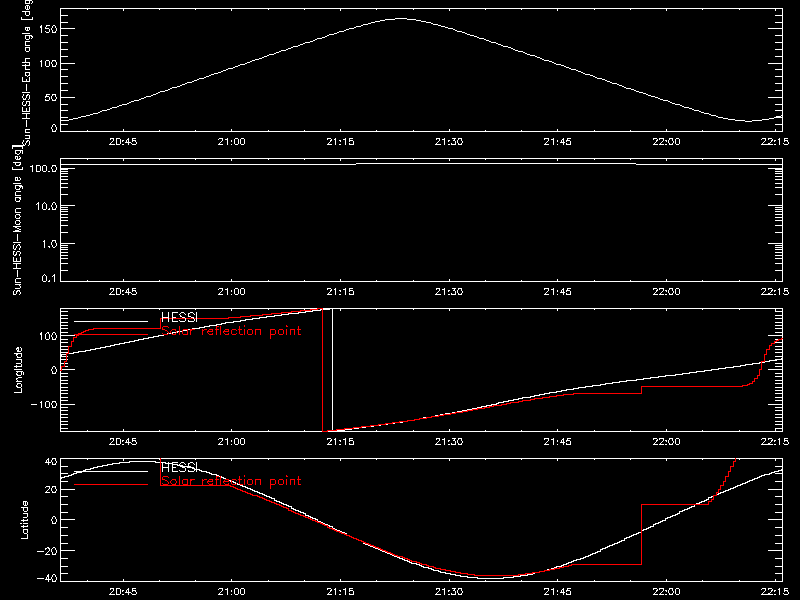
Task: Click the white vertical longitude wrap line
Action: [333, 370]
